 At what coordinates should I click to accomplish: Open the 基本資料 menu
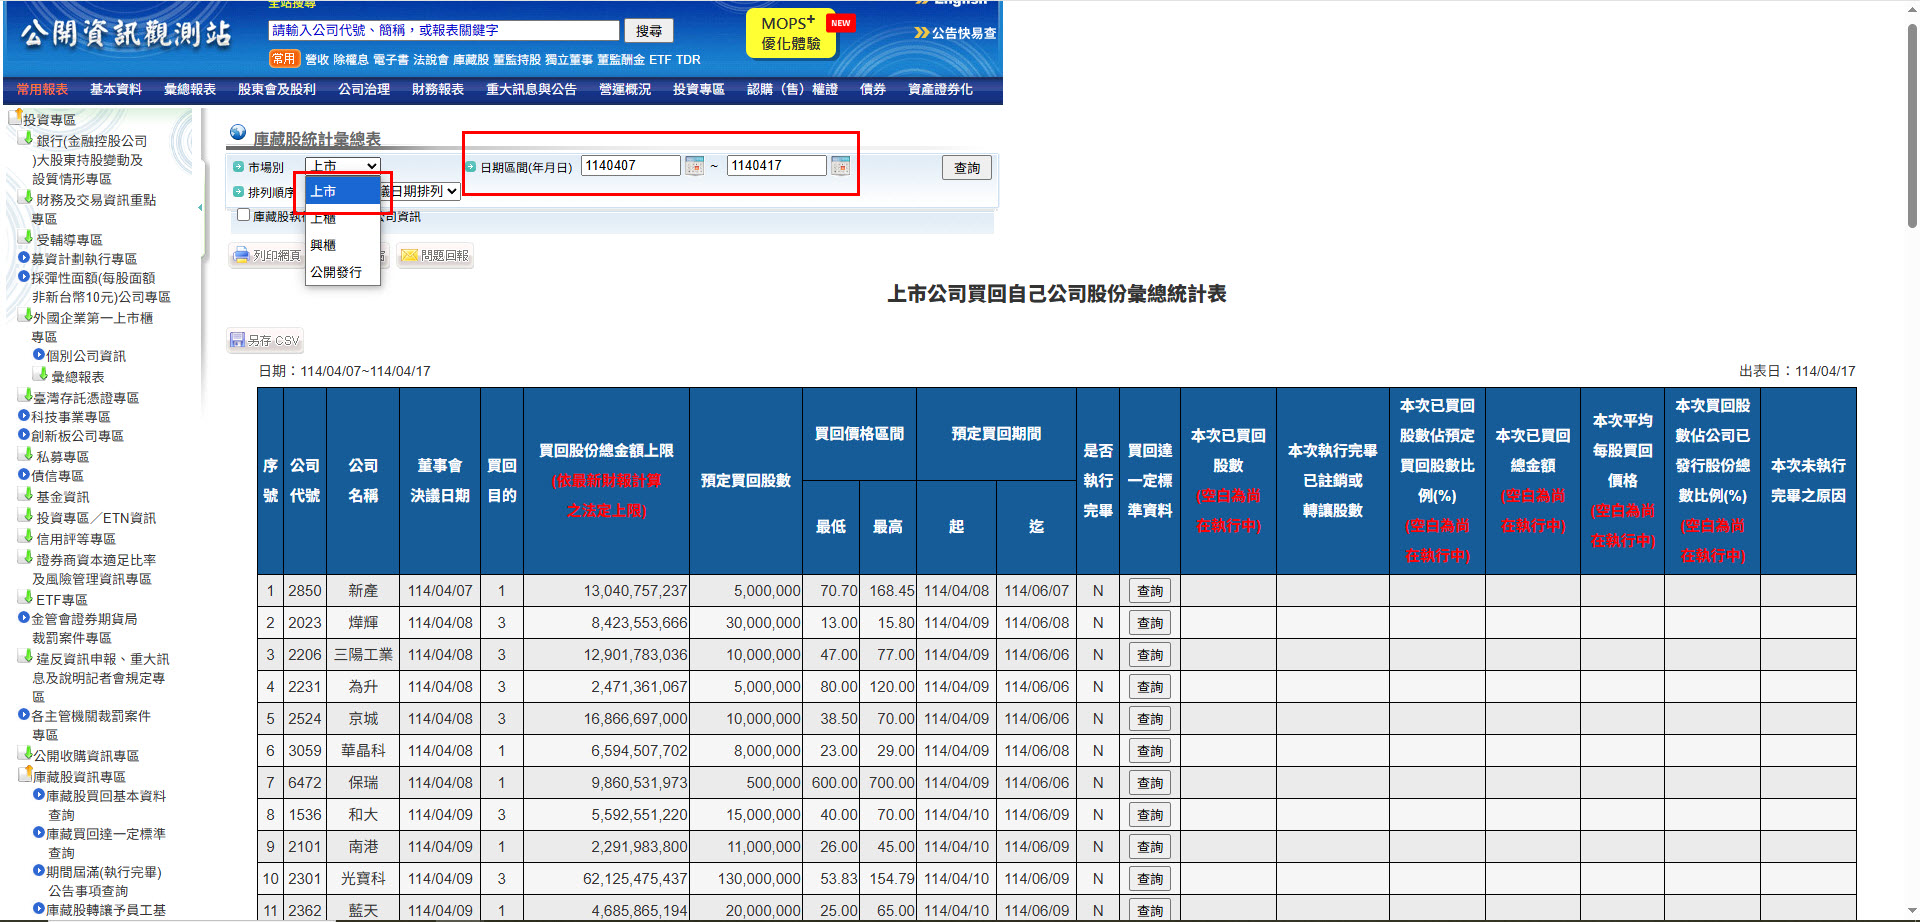[x=116, y=90]
